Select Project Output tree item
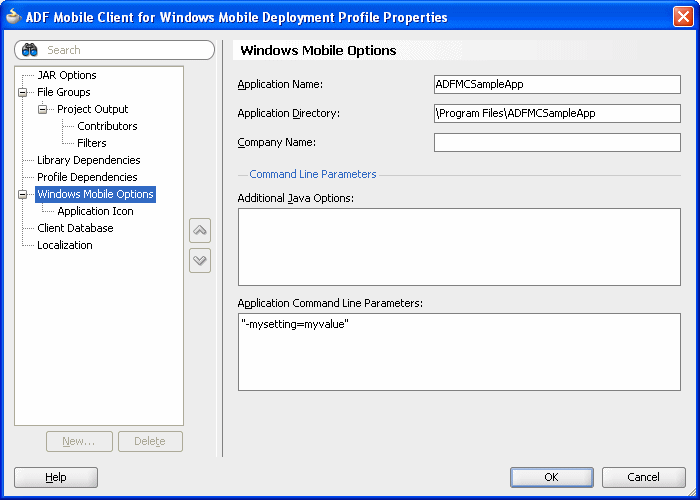This screenshot has height=500, width=700. [92, 109]
